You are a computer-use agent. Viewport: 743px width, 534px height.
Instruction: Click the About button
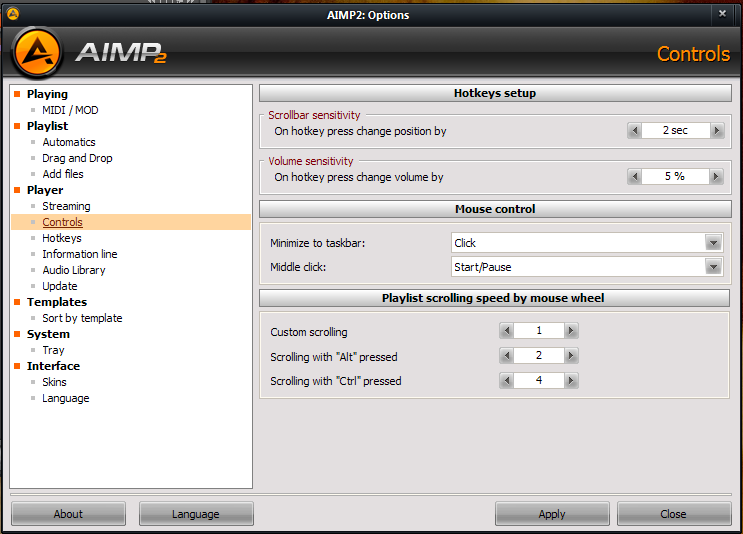tap(68, 514)
